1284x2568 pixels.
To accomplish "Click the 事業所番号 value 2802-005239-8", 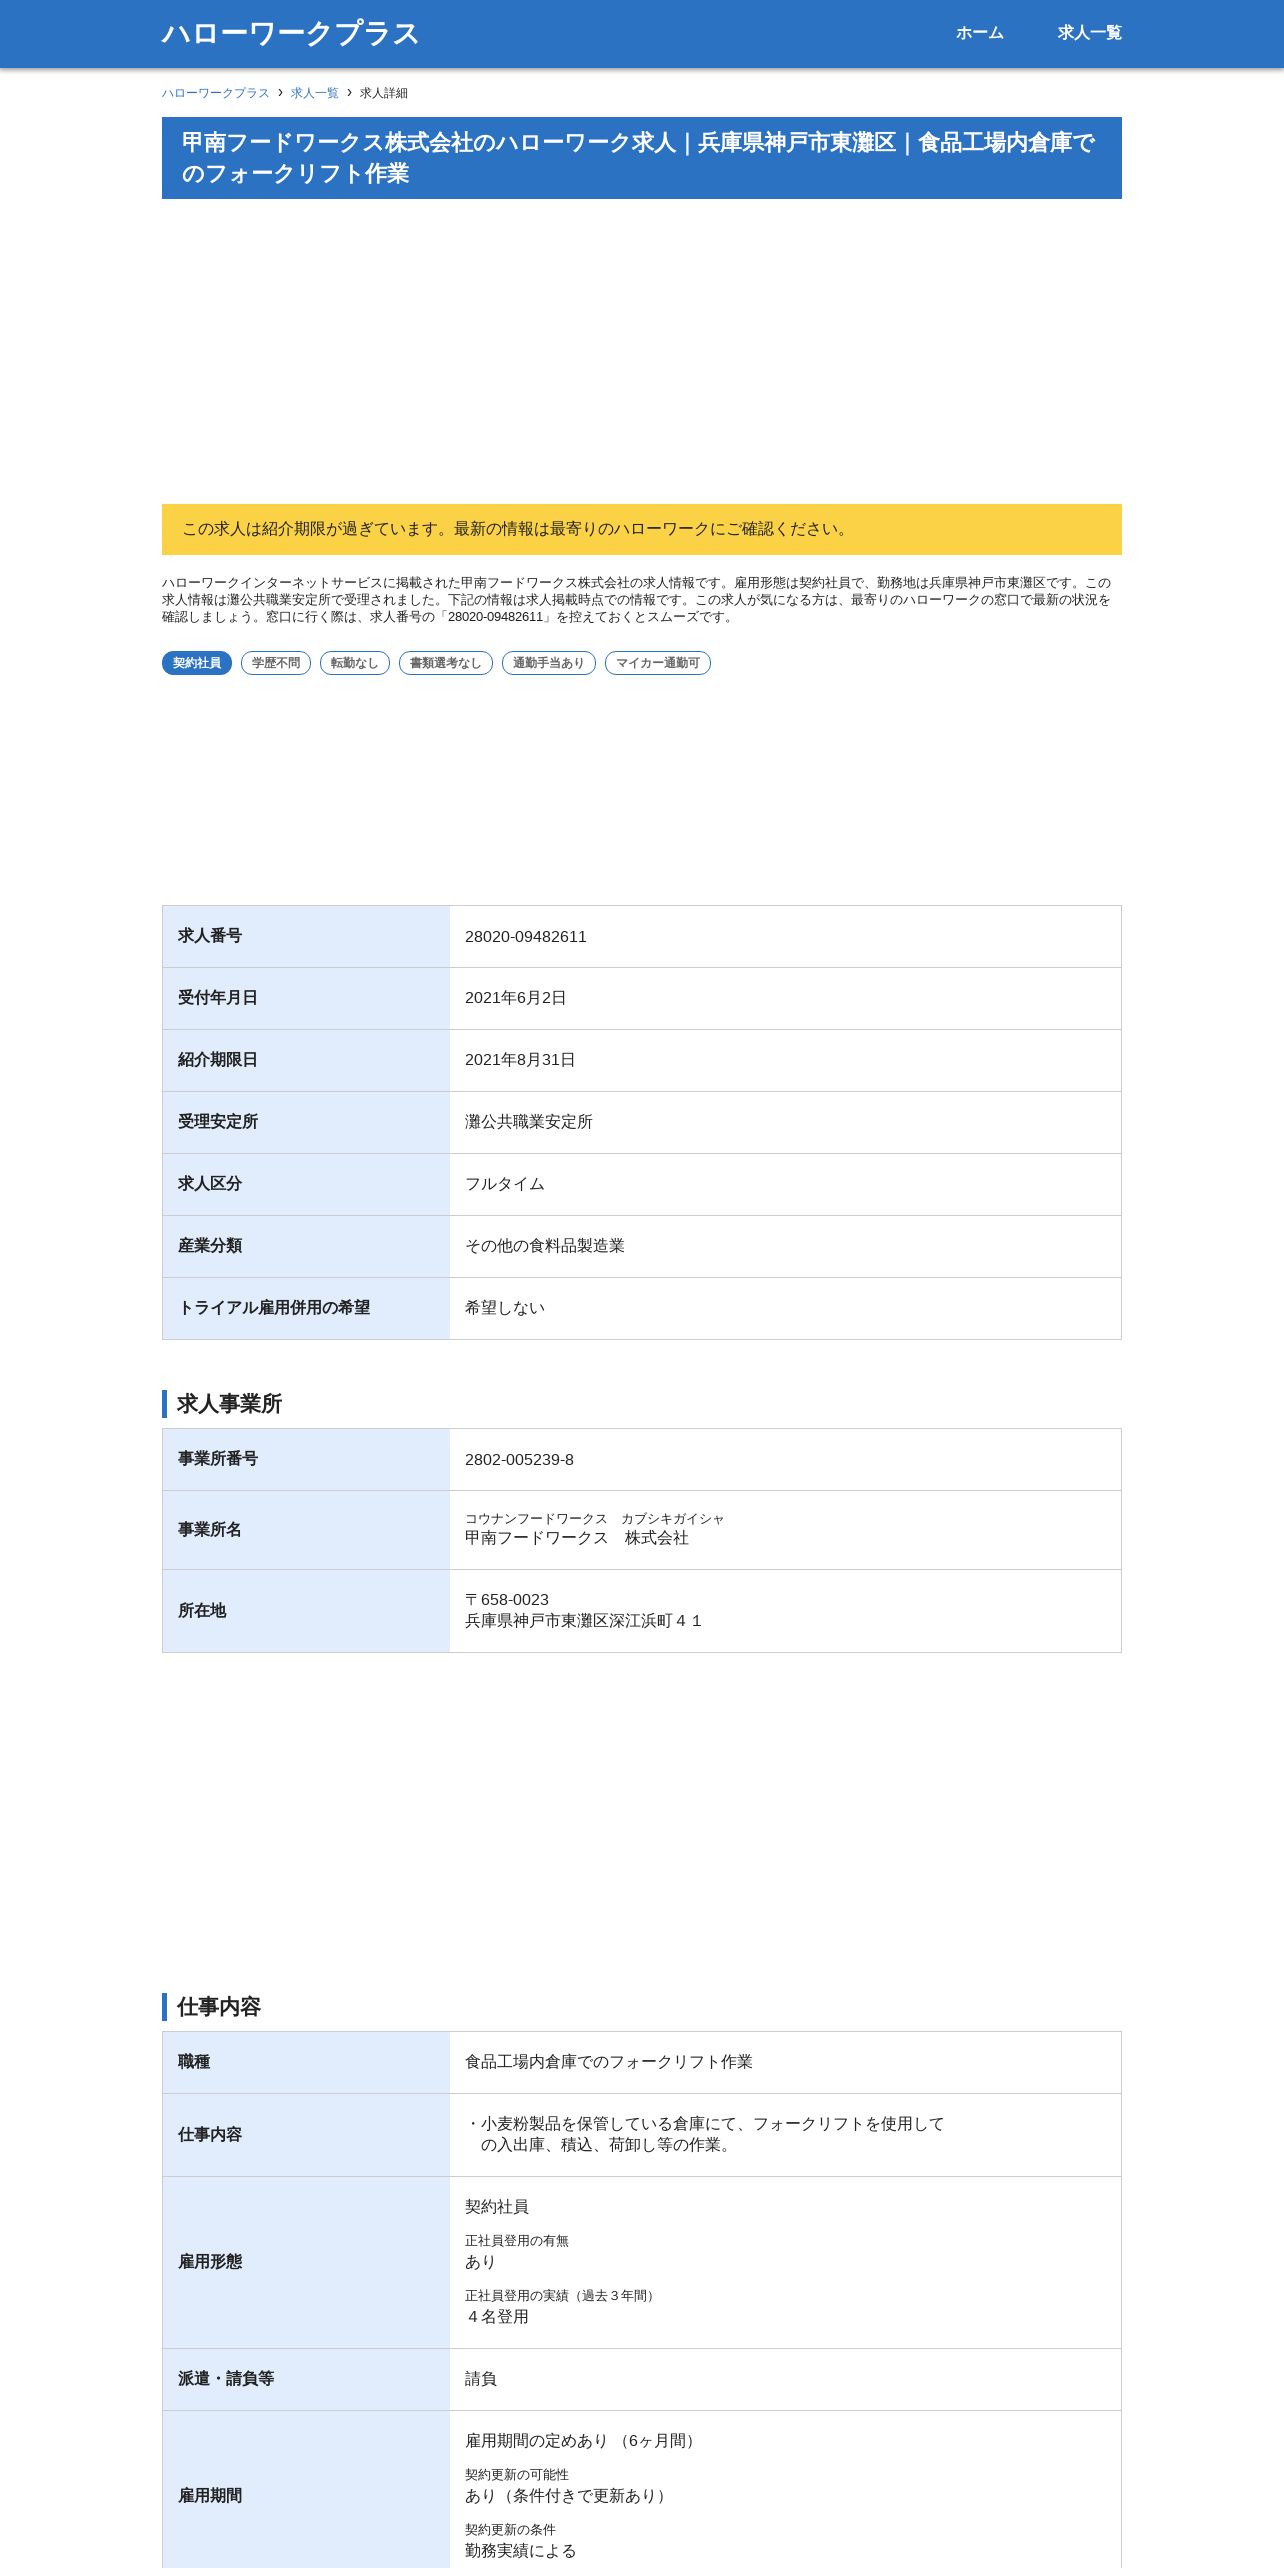I will click(520, 1460).
